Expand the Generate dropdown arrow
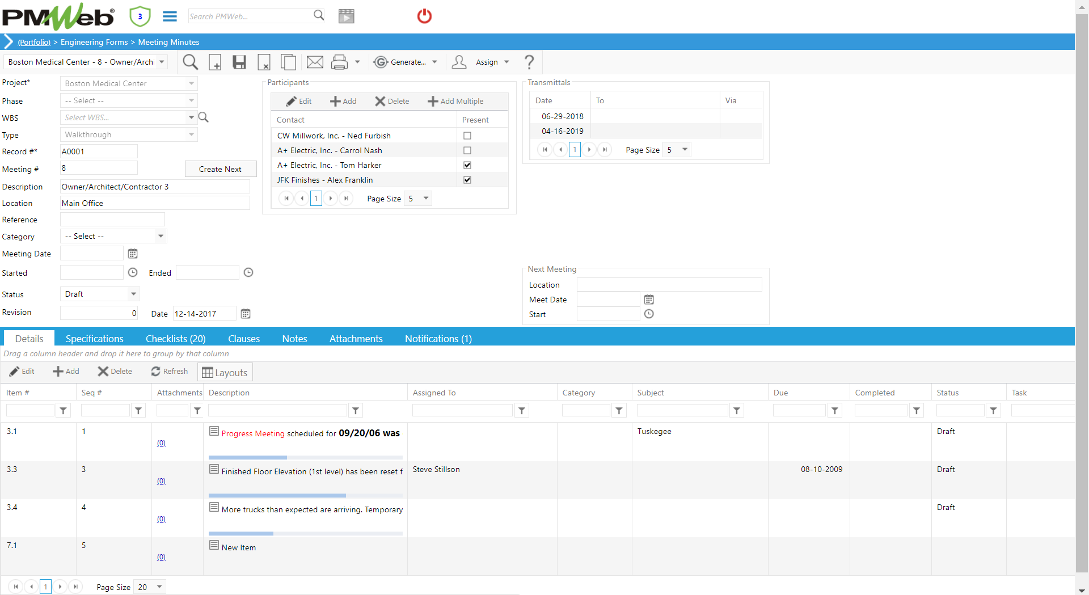This screenshot has height=595, width=1089. [435, 62]
